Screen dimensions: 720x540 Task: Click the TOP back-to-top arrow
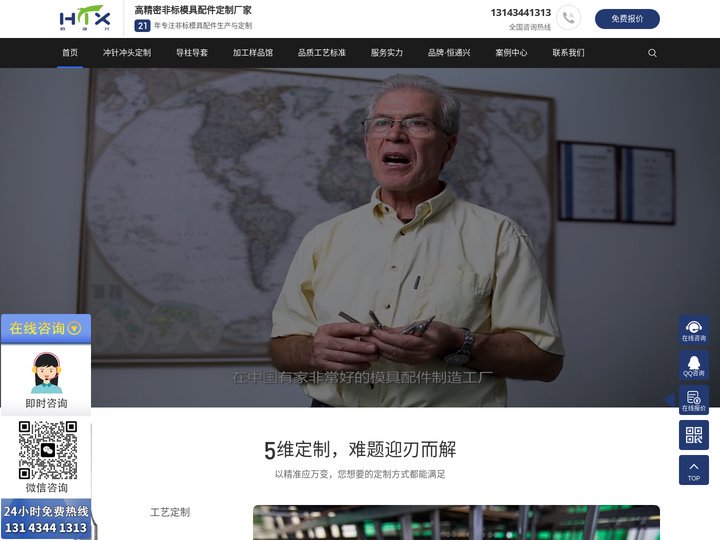[x=693, y=470]
